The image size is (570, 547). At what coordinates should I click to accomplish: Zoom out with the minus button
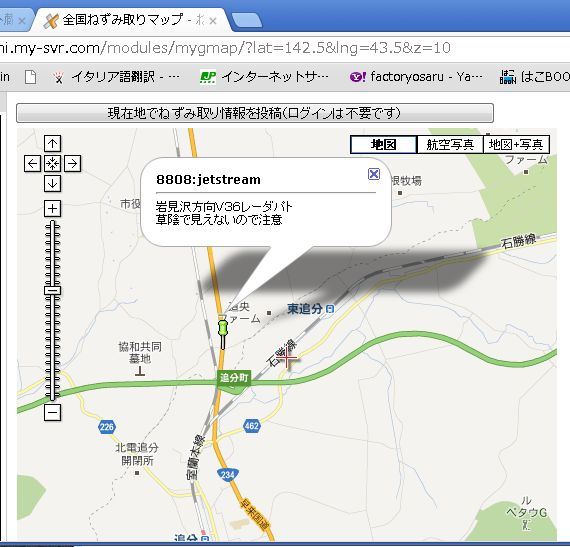coord(52,413)
